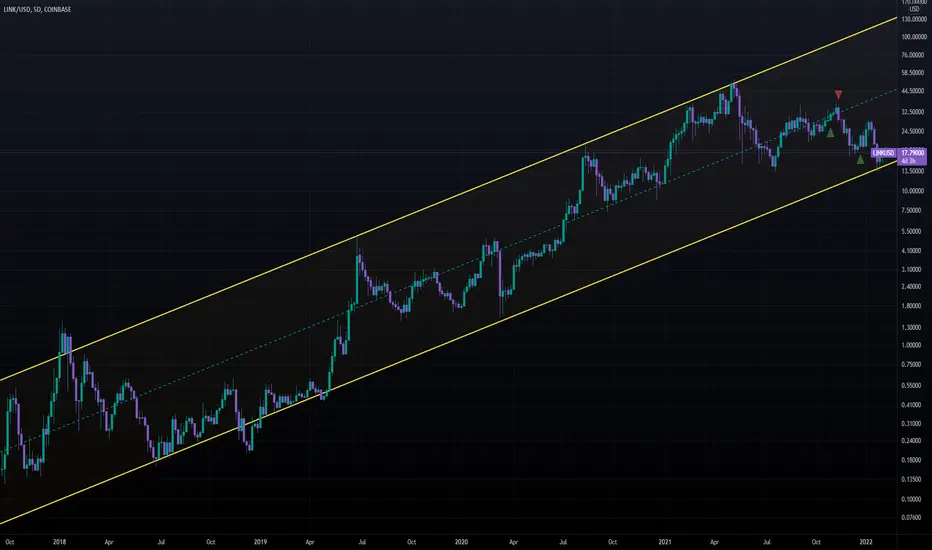The image size is (932, 550).
Task: Click the 1.00000 price axis label
Action: (x=912, y=345)
